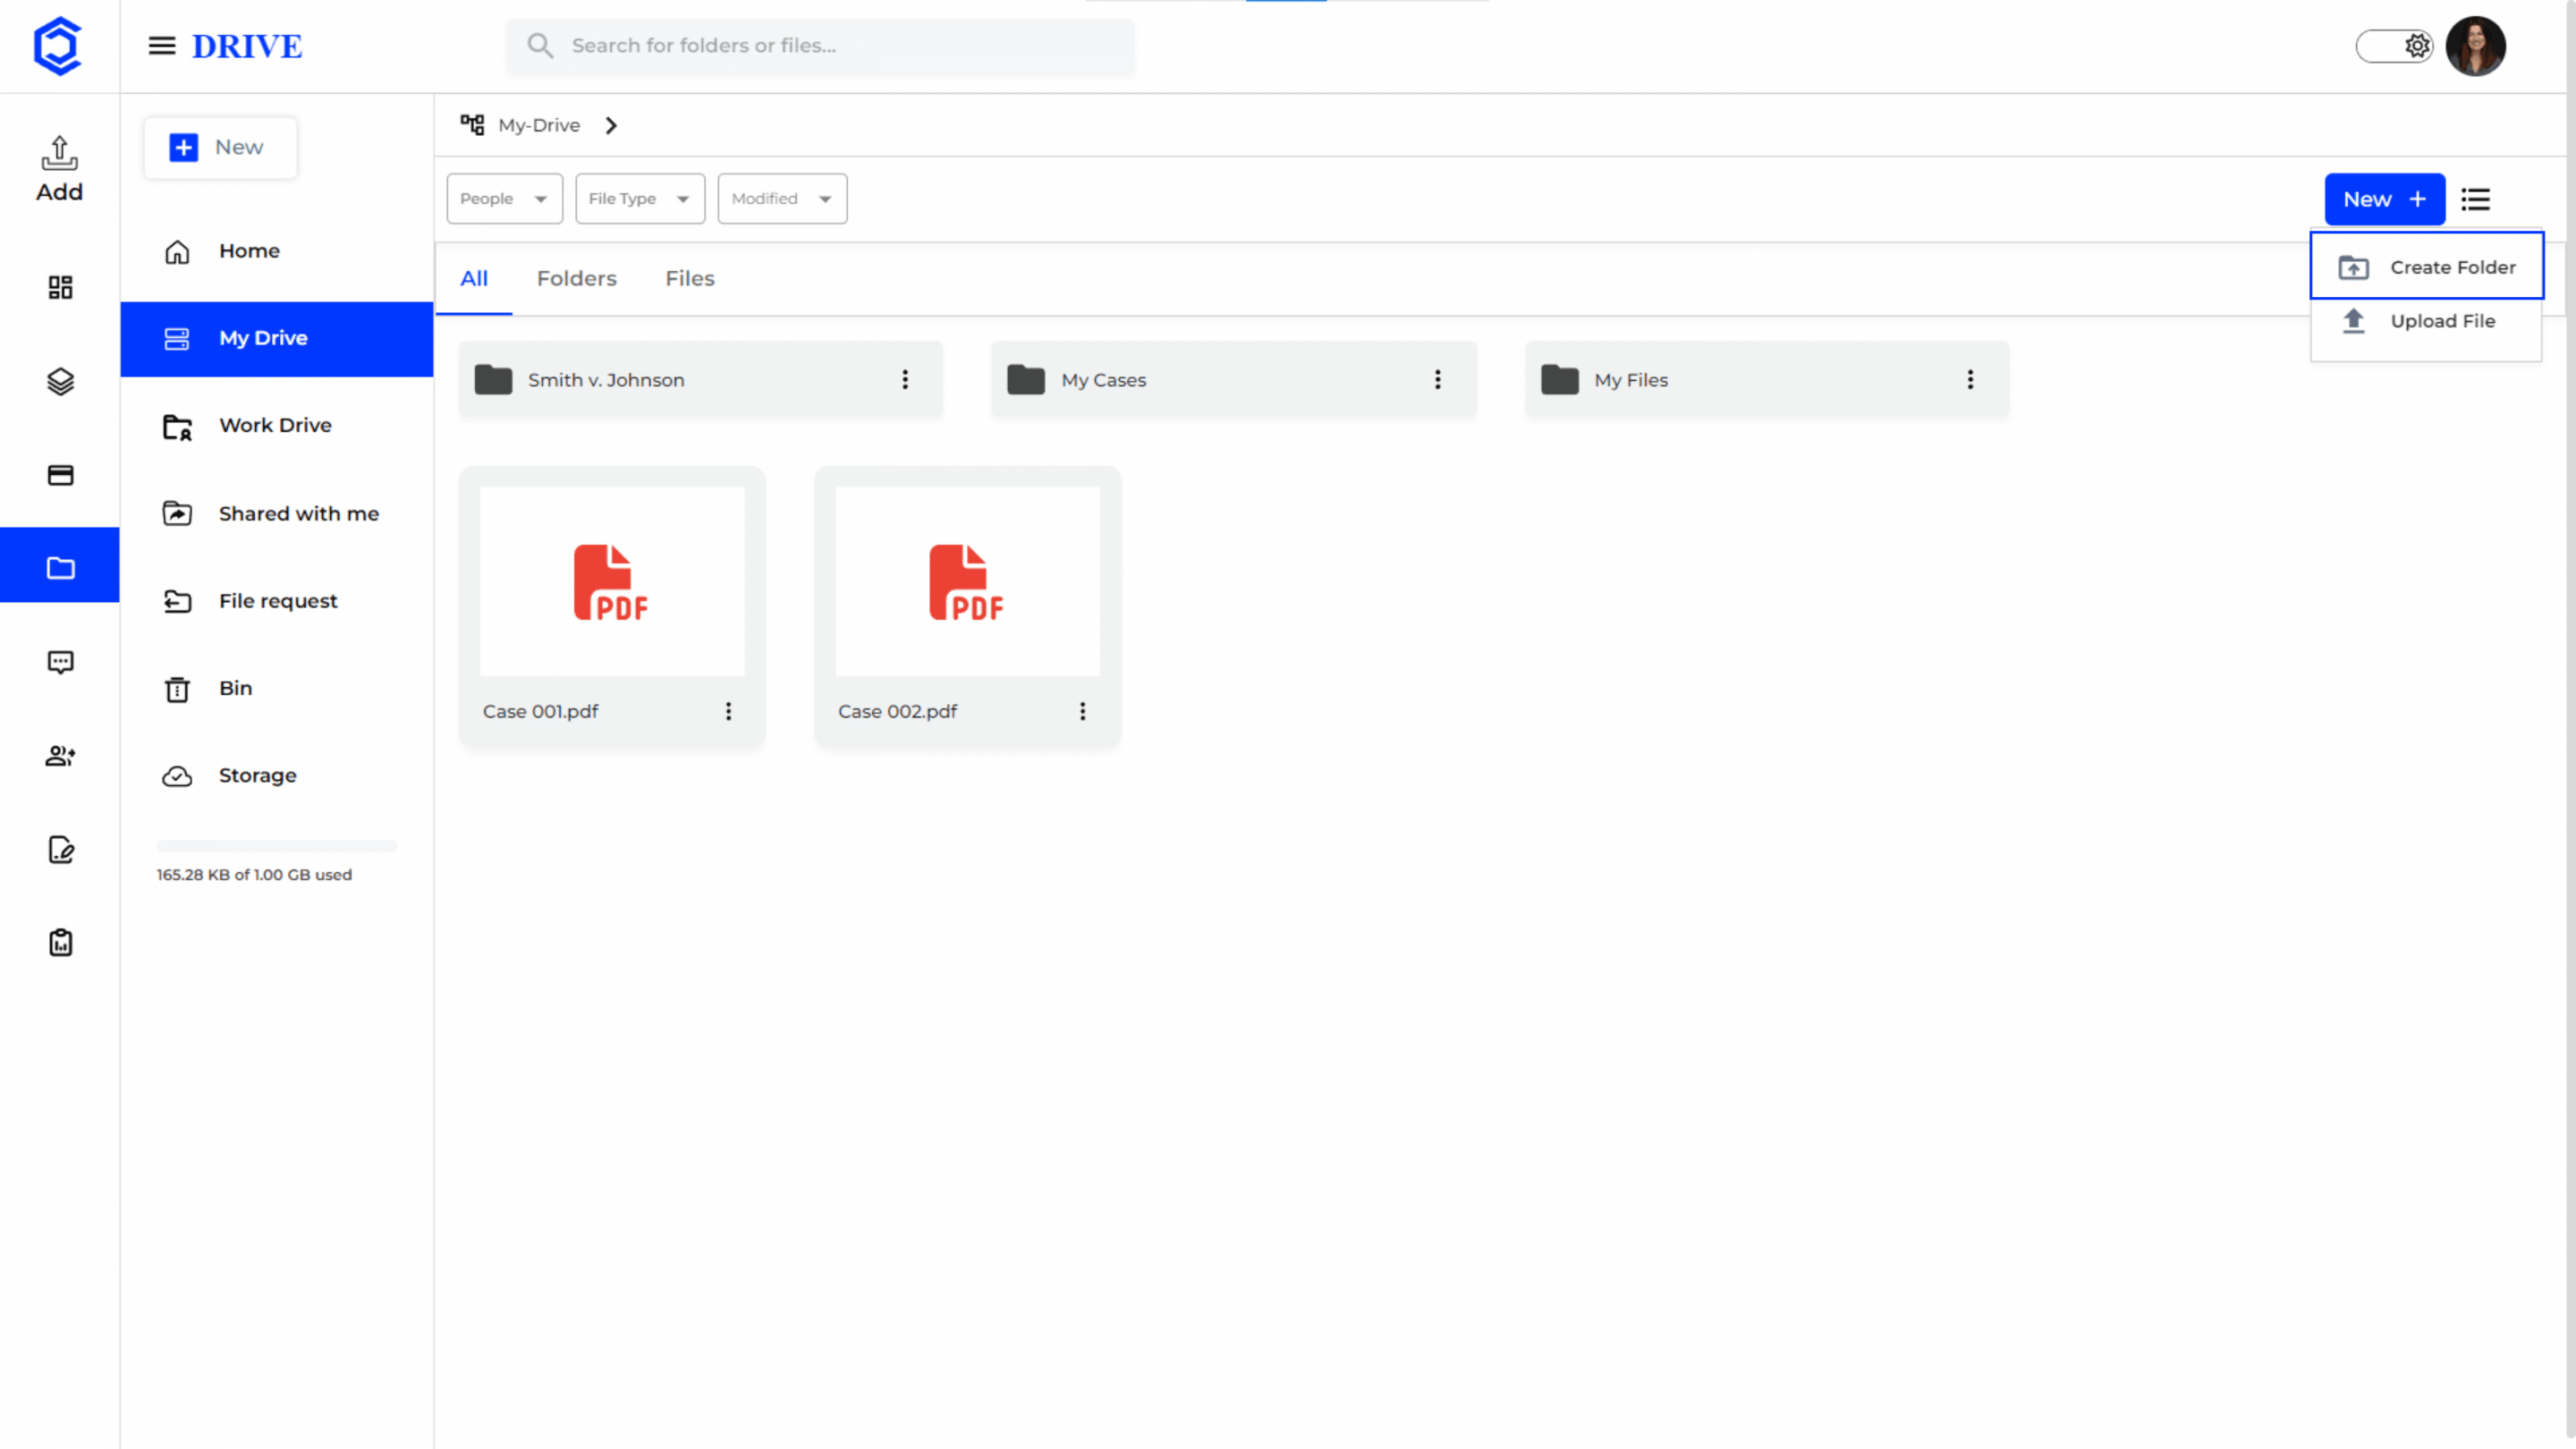This screenshot has width=2576, height=1449.
Task: Click the search magnifier icon
Action: click(x=540, y=46)
